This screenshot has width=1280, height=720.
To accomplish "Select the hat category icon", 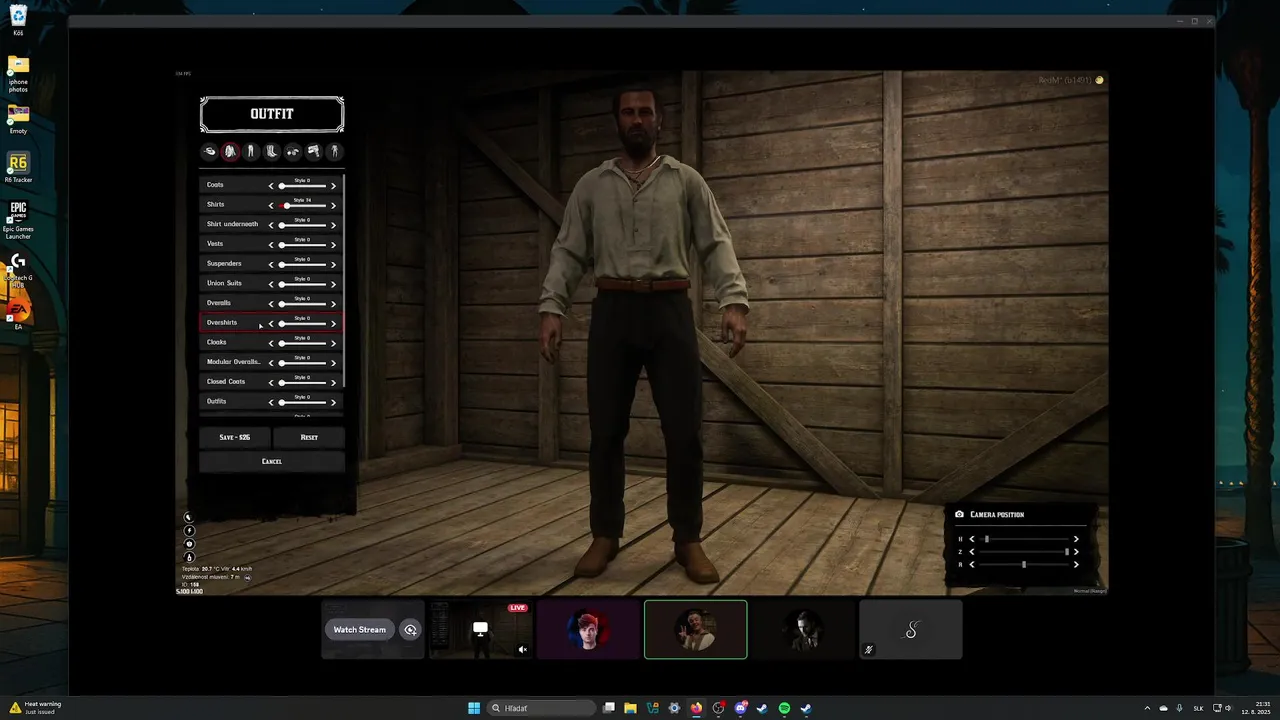I will pos(209,152).
